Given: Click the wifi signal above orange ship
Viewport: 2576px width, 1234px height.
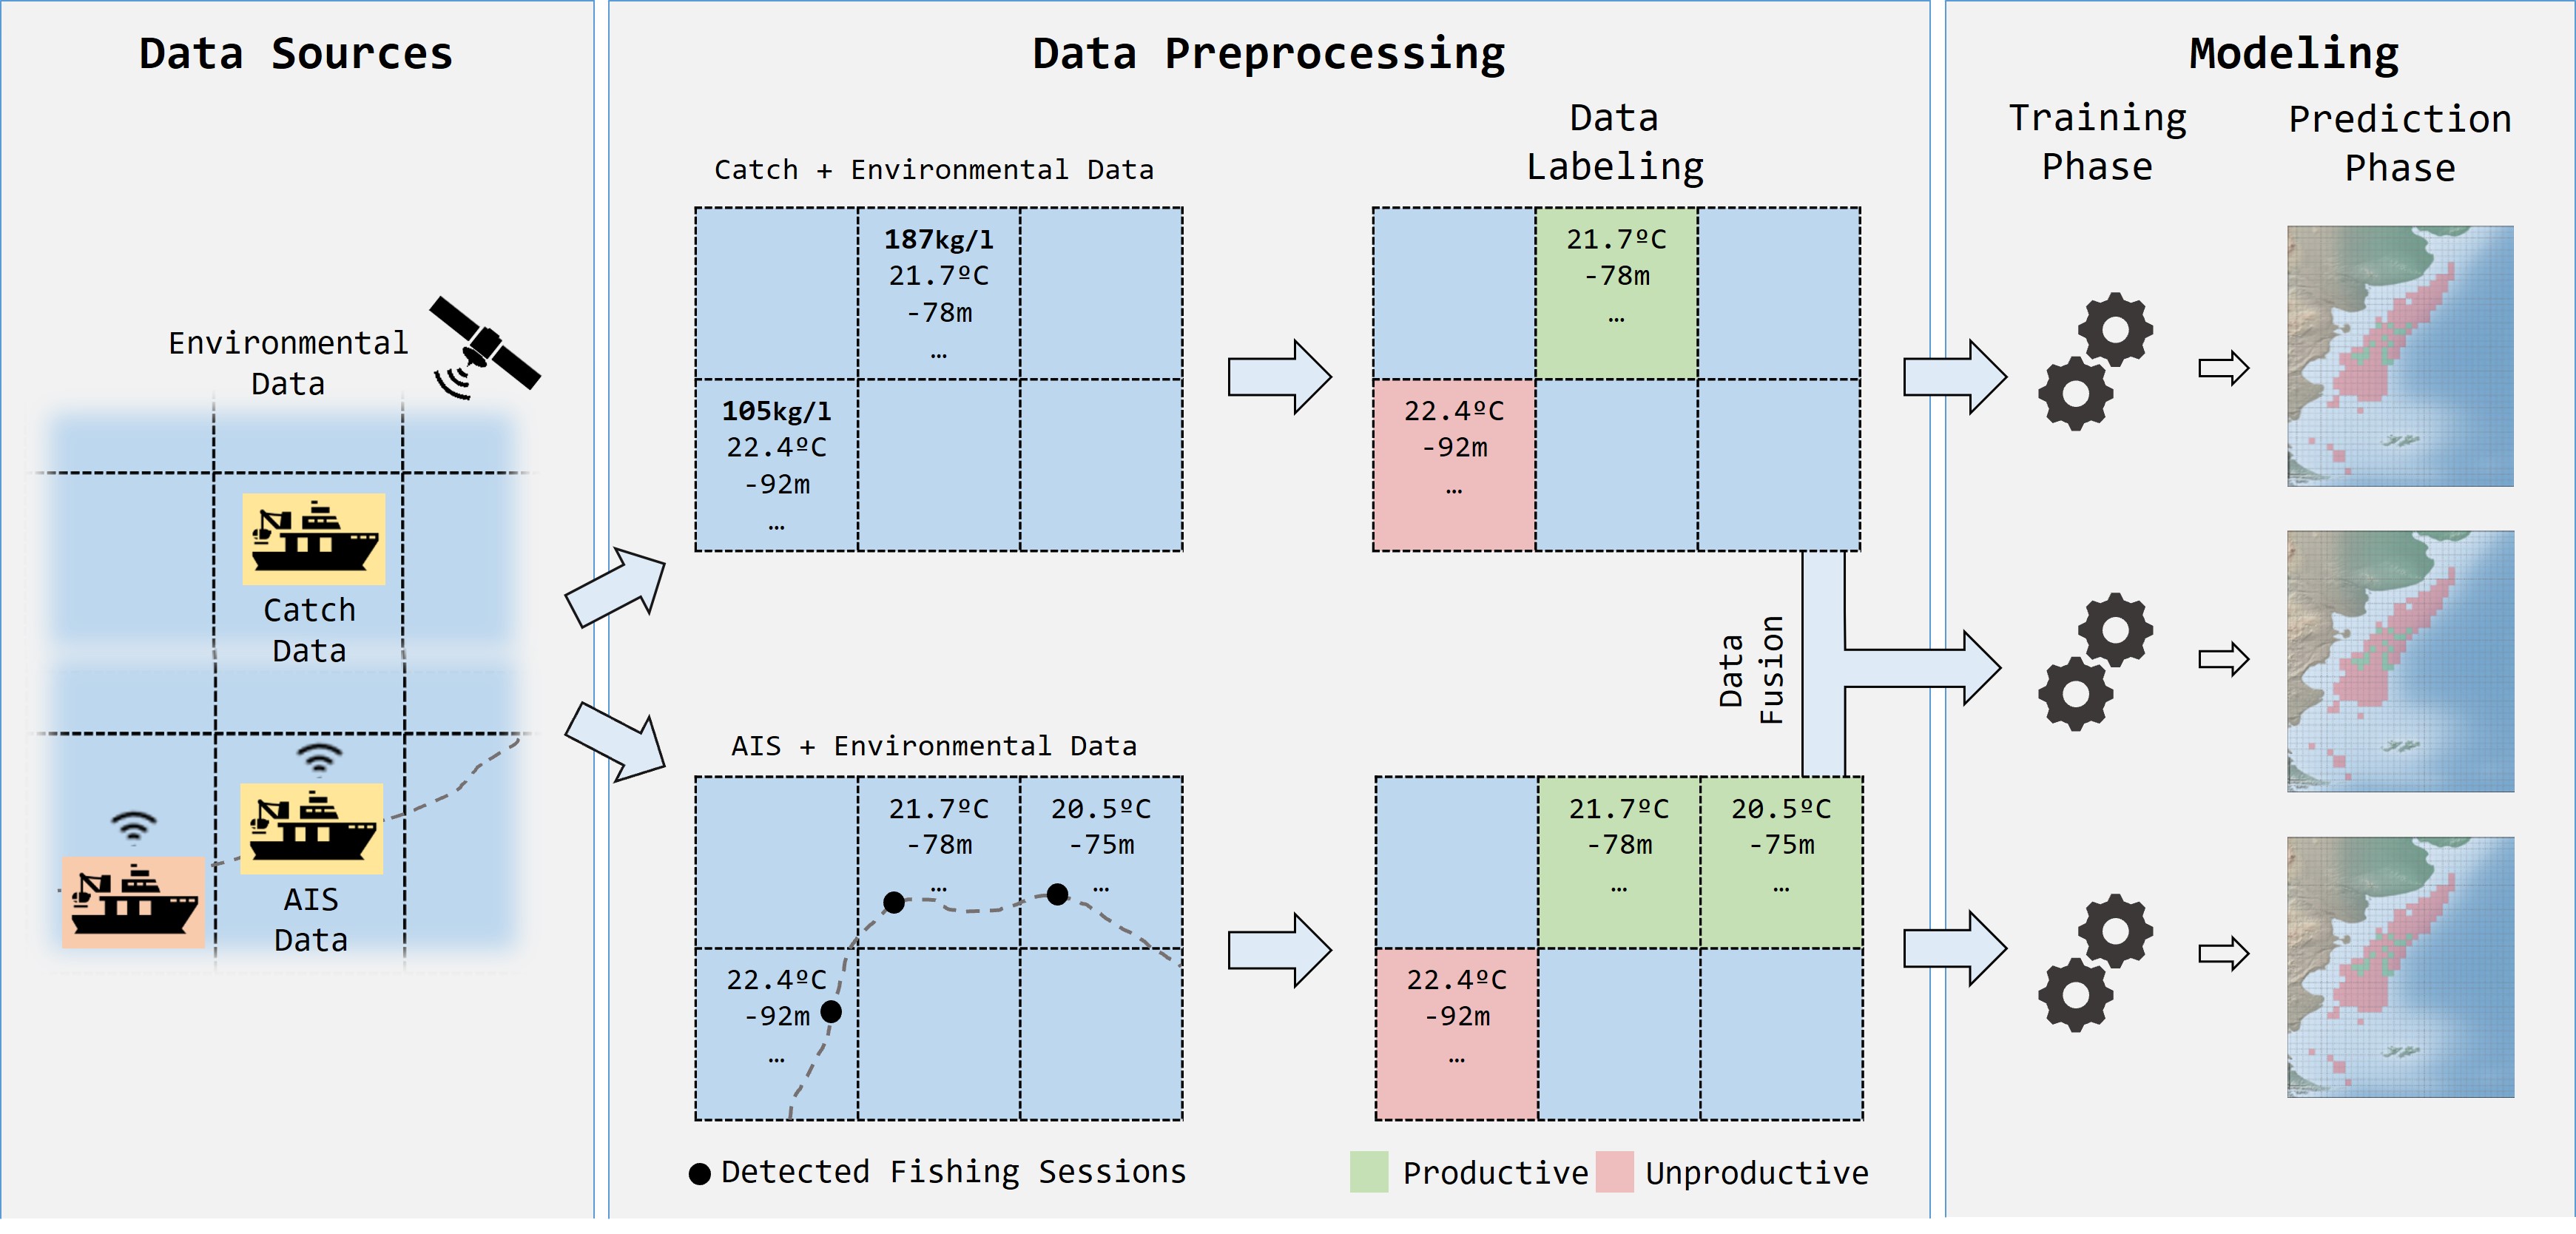Looking at the screenshot, I should click(x=133, y=827).
